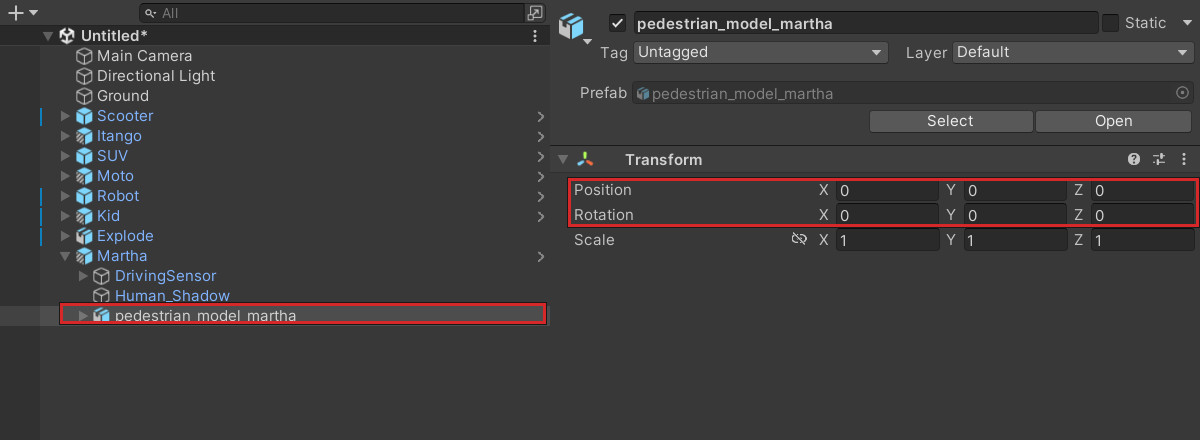The width and height of the screenshot is (1200, 440).
Task: Open Martha prefab via its right chevron
Action: [540, 256]
